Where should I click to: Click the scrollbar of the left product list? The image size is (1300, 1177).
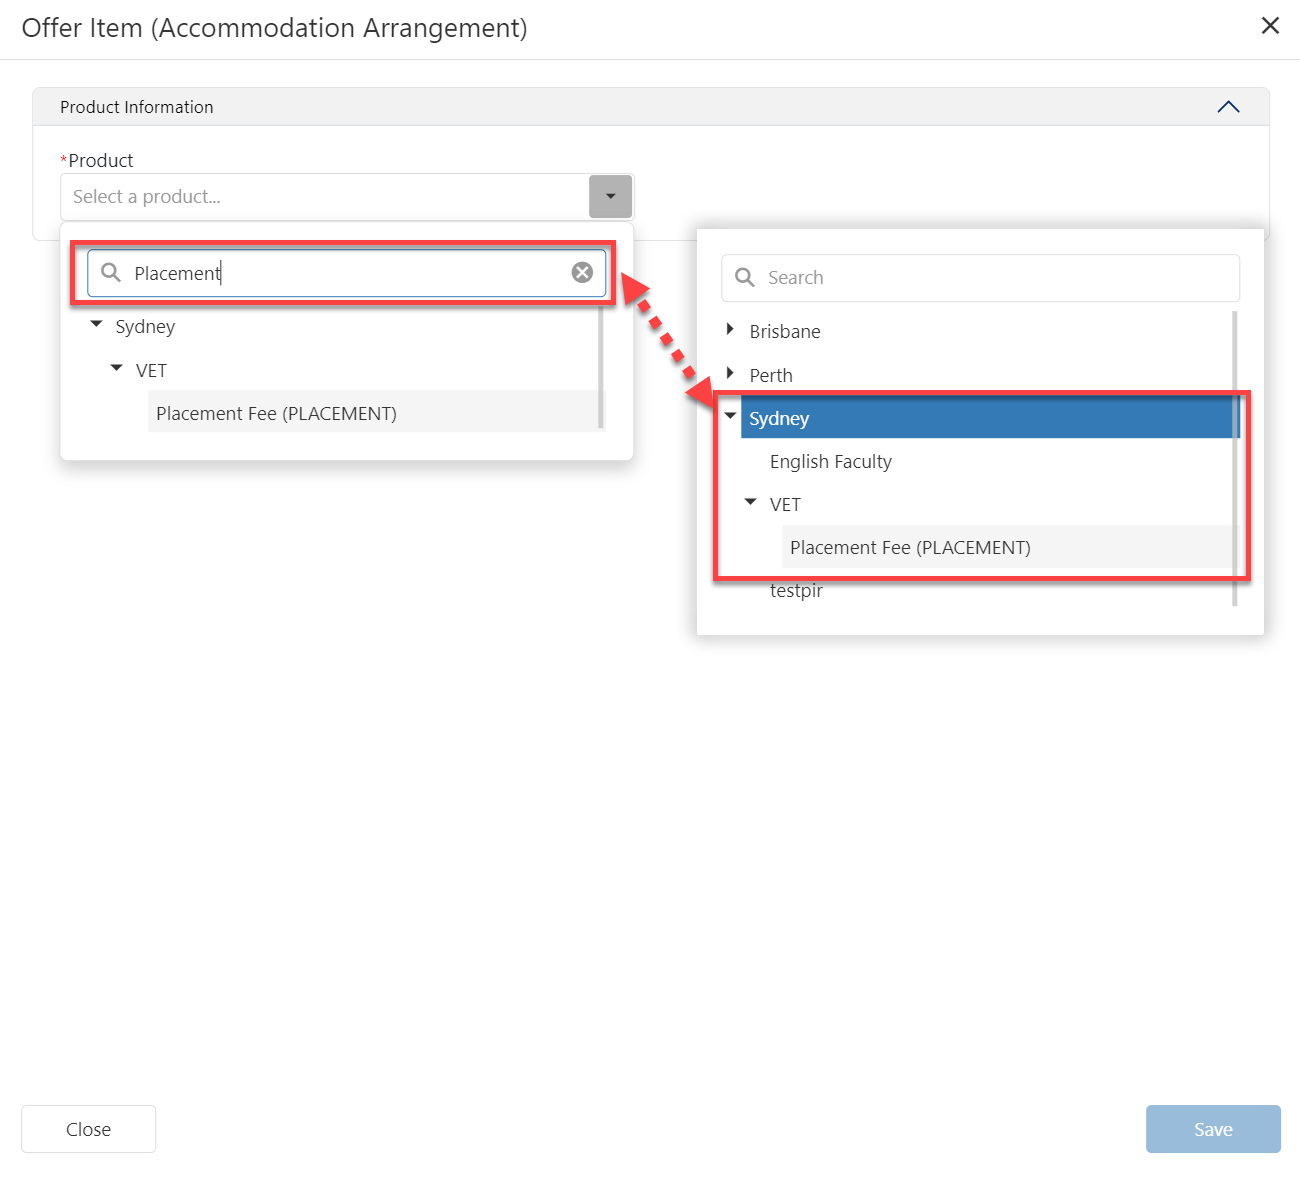[600, 365]
